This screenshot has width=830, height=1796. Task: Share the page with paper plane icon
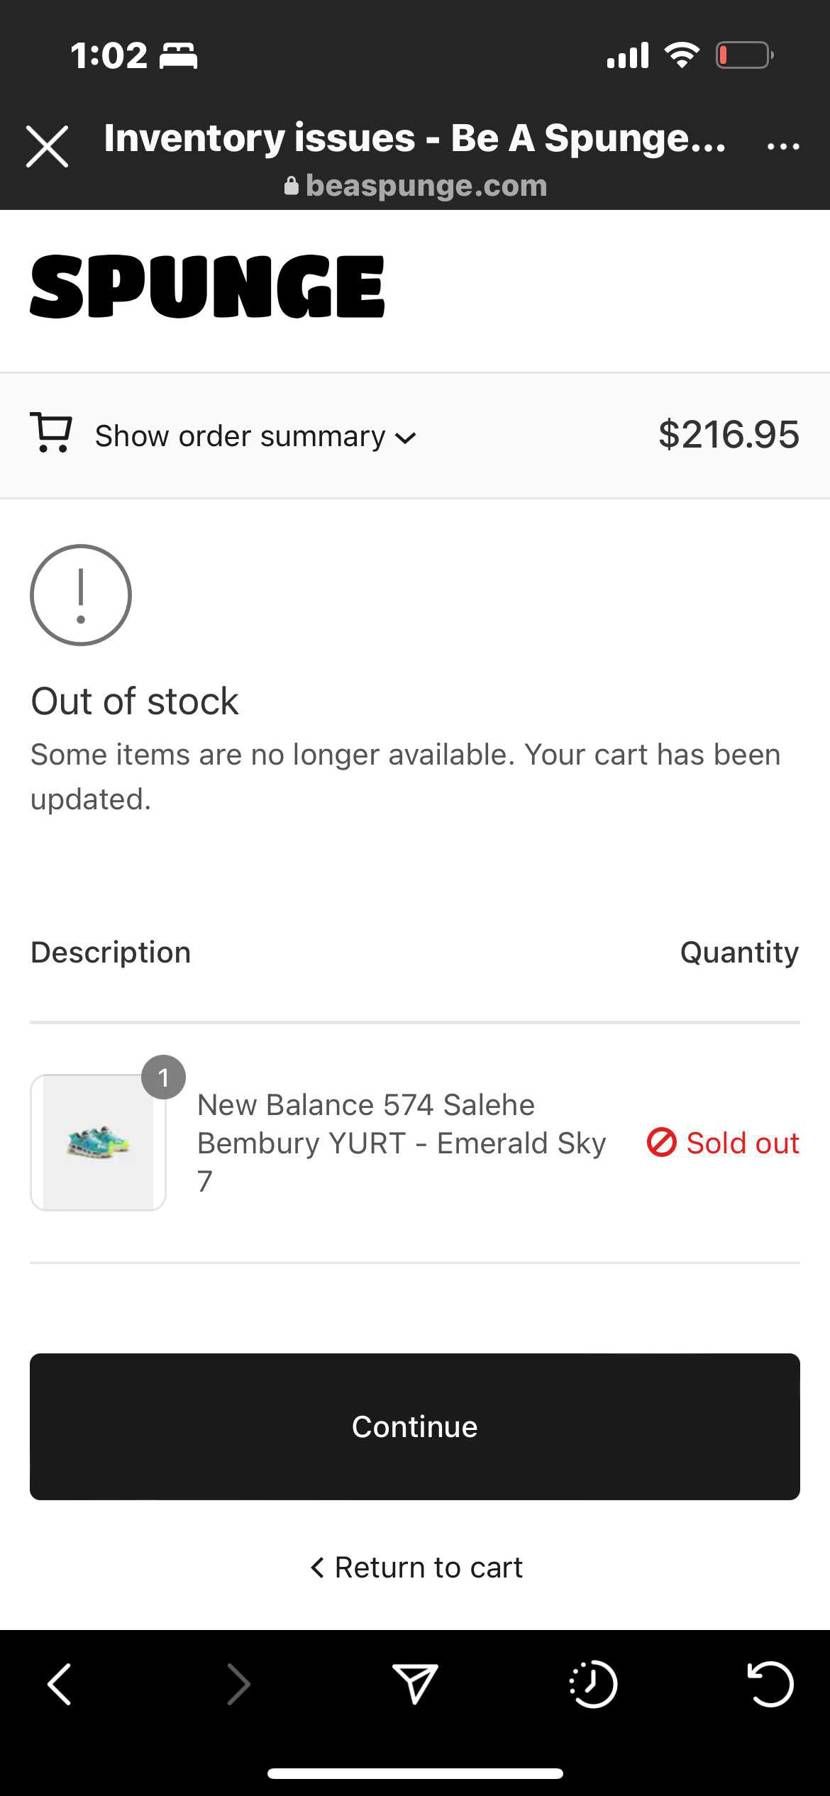point(415,1683)
